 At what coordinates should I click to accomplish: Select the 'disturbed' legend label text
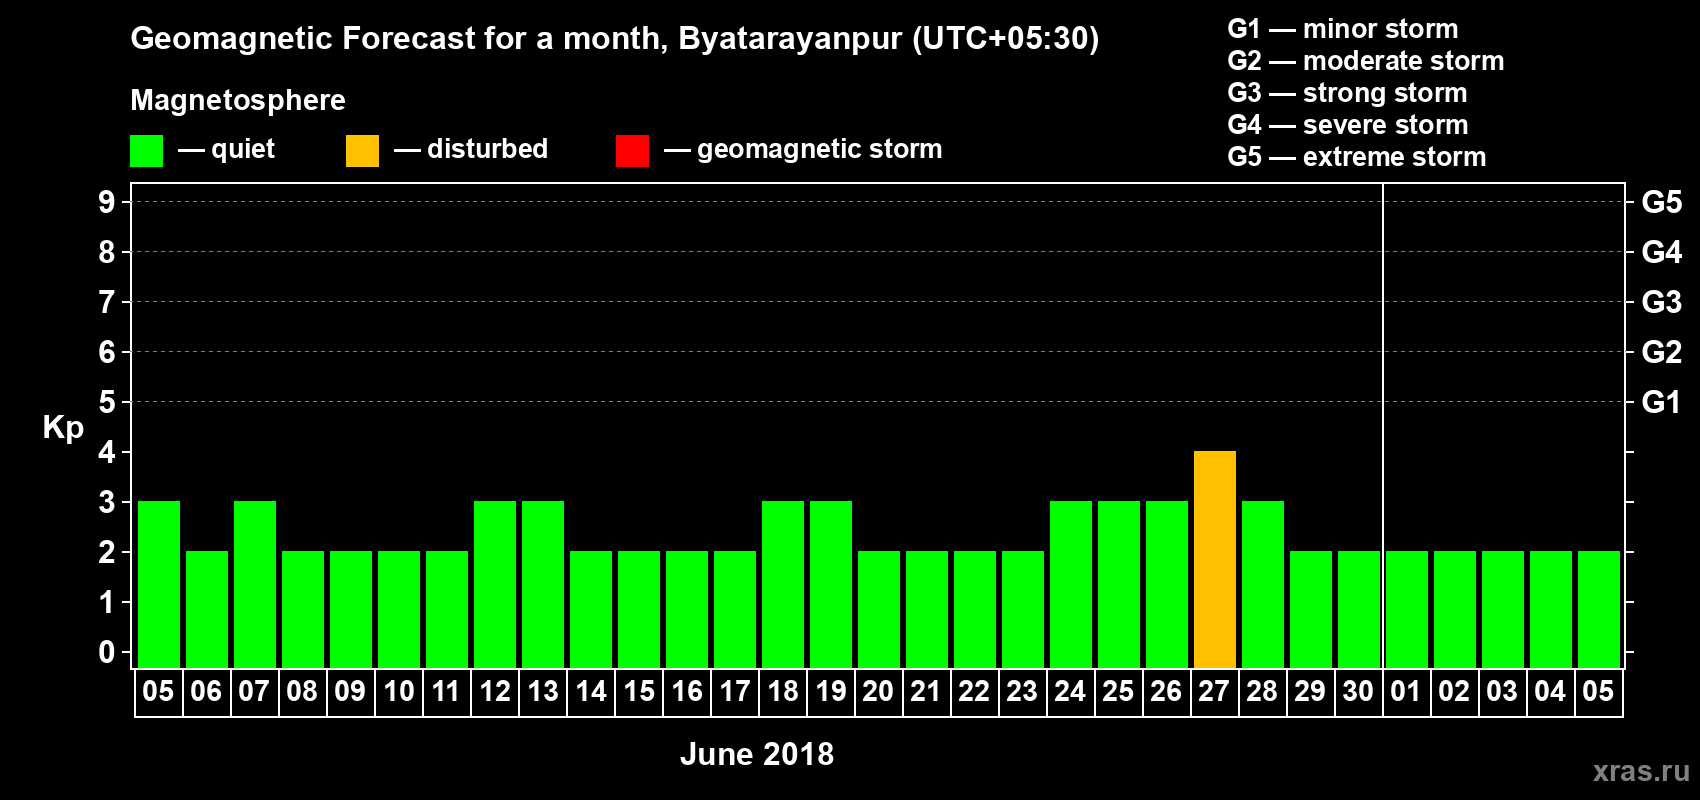(487, 149)
